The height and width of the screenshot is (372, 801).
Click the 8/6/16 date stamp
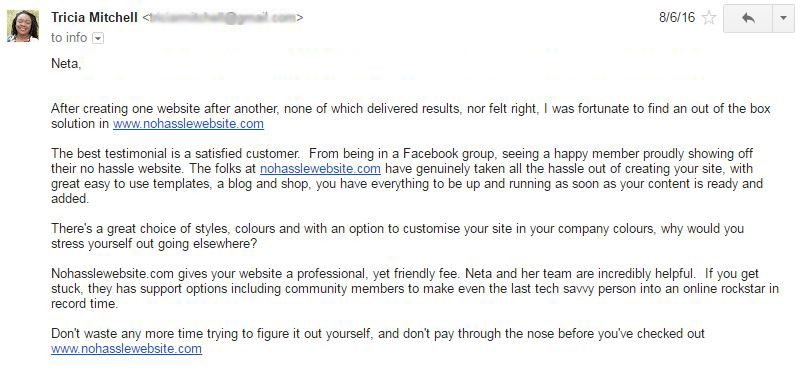(x=677, y=17)
